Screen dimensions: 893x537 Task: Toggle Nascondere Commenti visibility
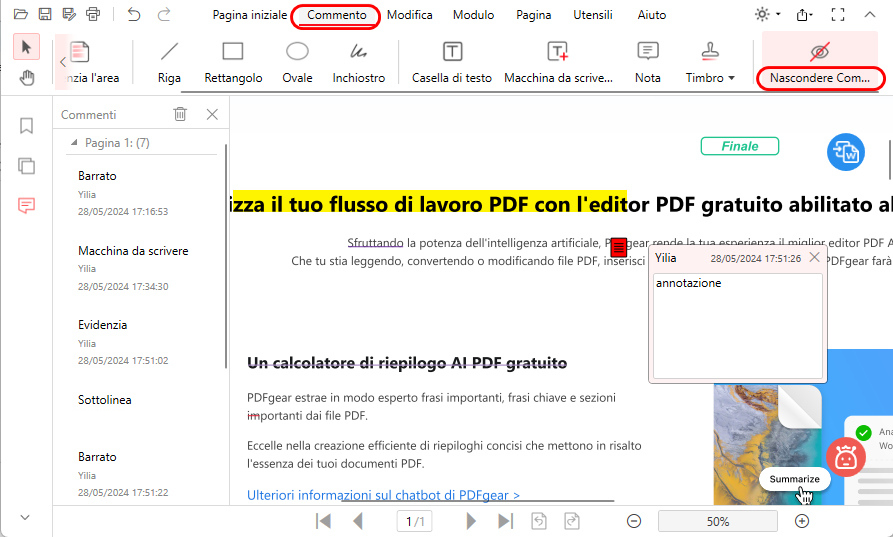point(820,63)
